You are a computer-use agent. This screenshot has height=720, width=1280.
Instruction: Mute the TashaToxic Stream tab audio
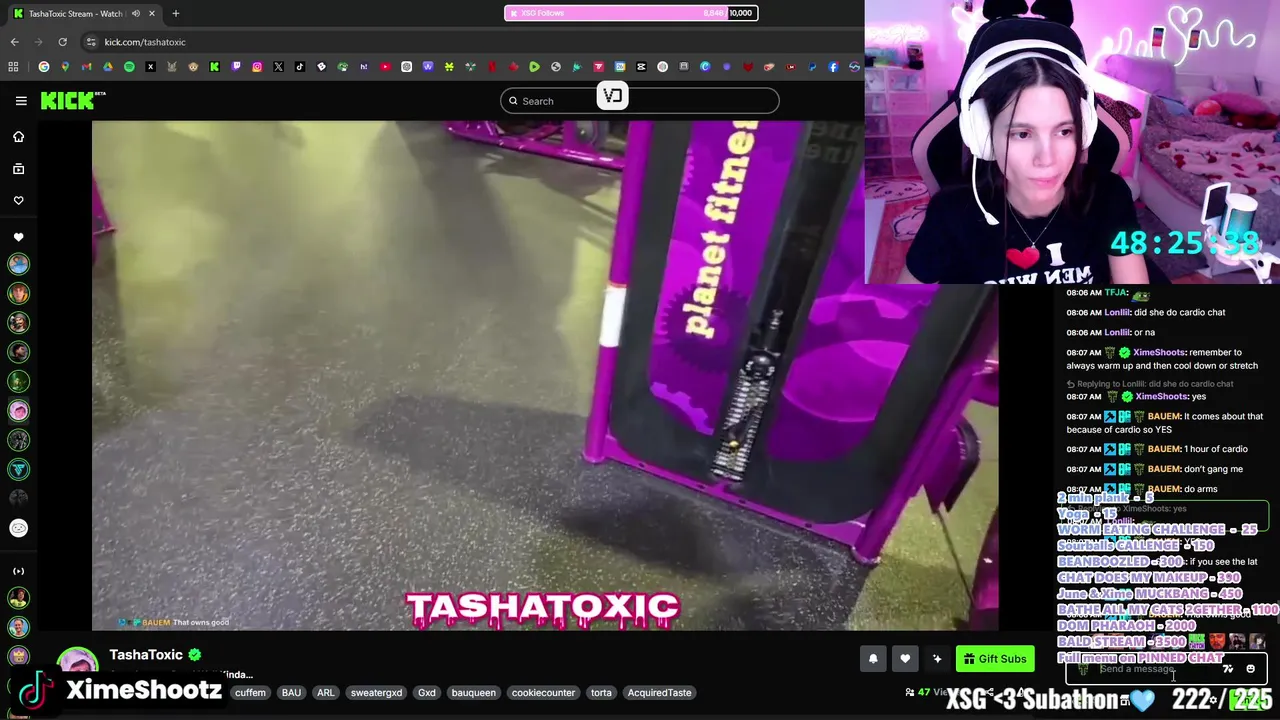136,13
